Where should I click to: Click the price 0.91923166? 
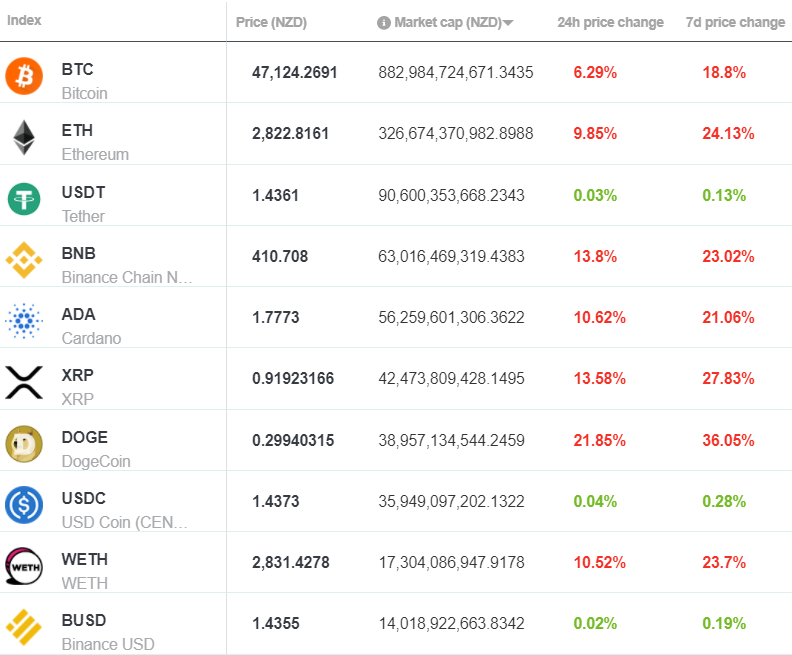293,378
